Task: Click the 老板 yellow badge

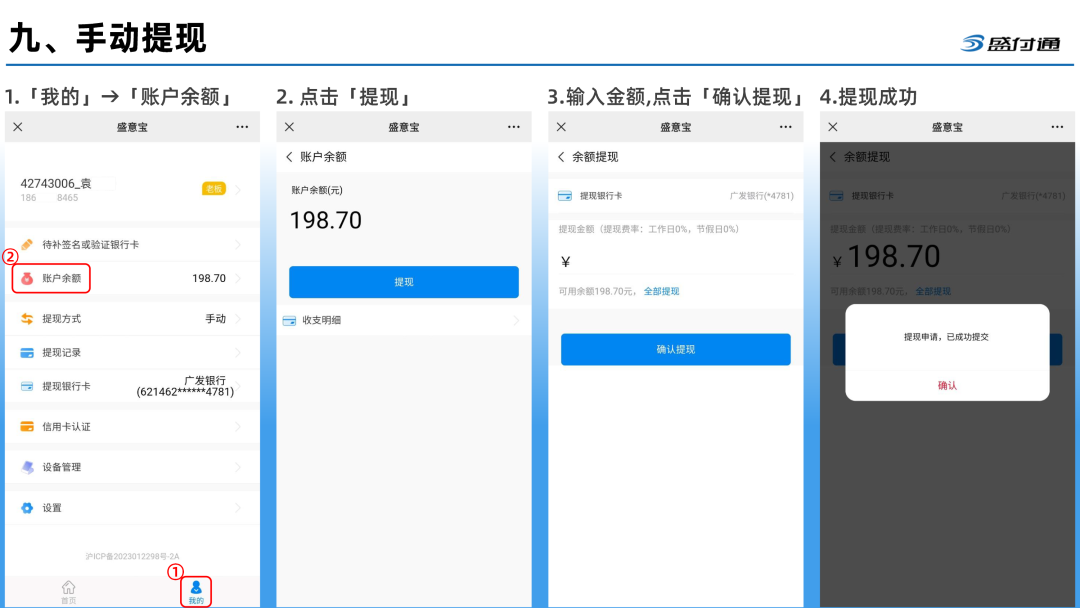Action: point(214,189)
